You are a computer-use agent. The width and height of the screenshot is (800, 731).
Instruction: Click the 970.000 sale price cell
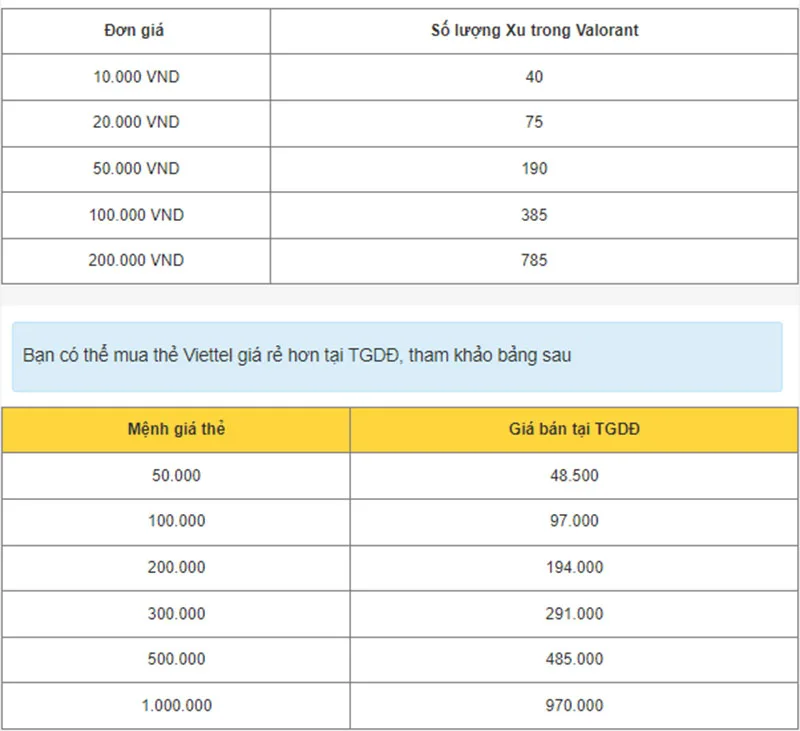(574, 705)
